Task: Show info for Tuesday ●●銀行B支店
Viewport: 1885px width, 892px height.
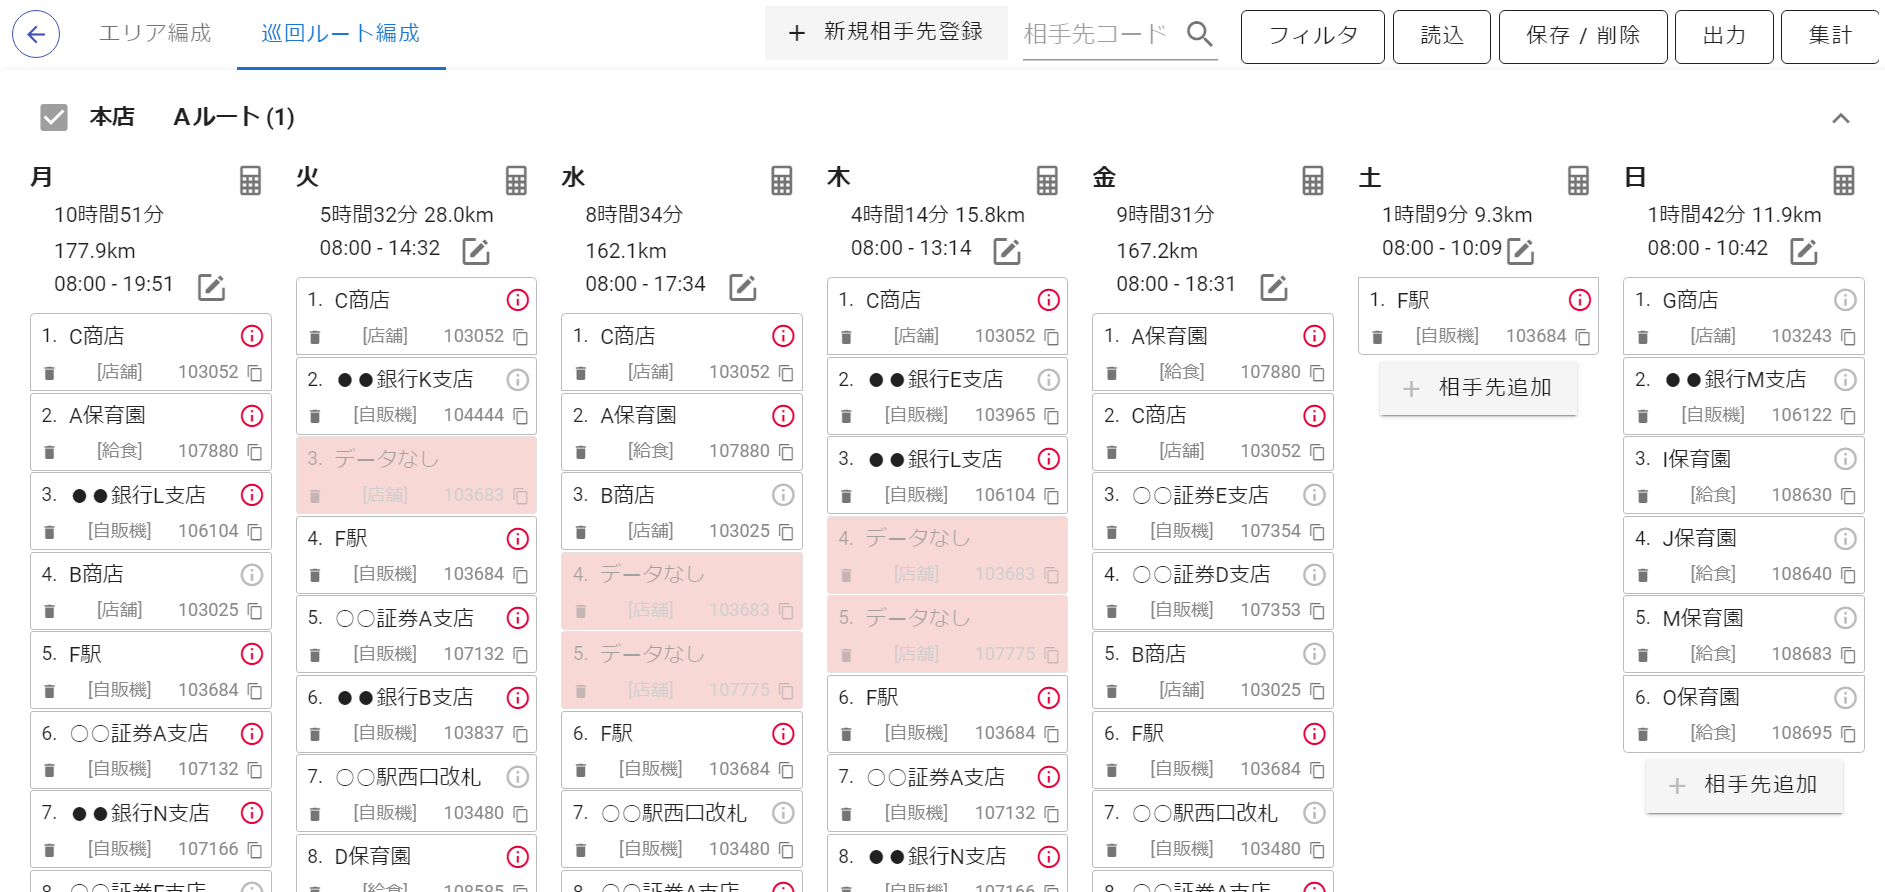Action: [x=517, y=698]
